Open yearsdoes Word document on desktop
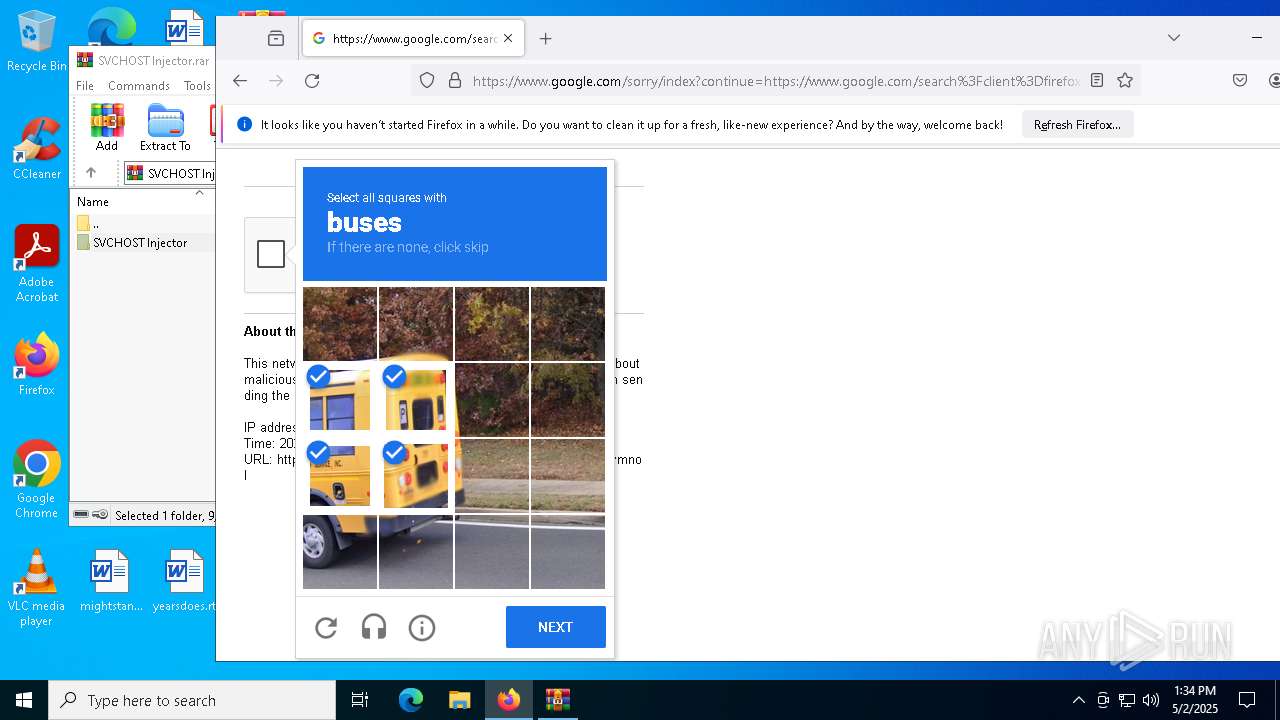Viewport: 1280px width, 720px height. pyautogui.click(x=184, y=581)
